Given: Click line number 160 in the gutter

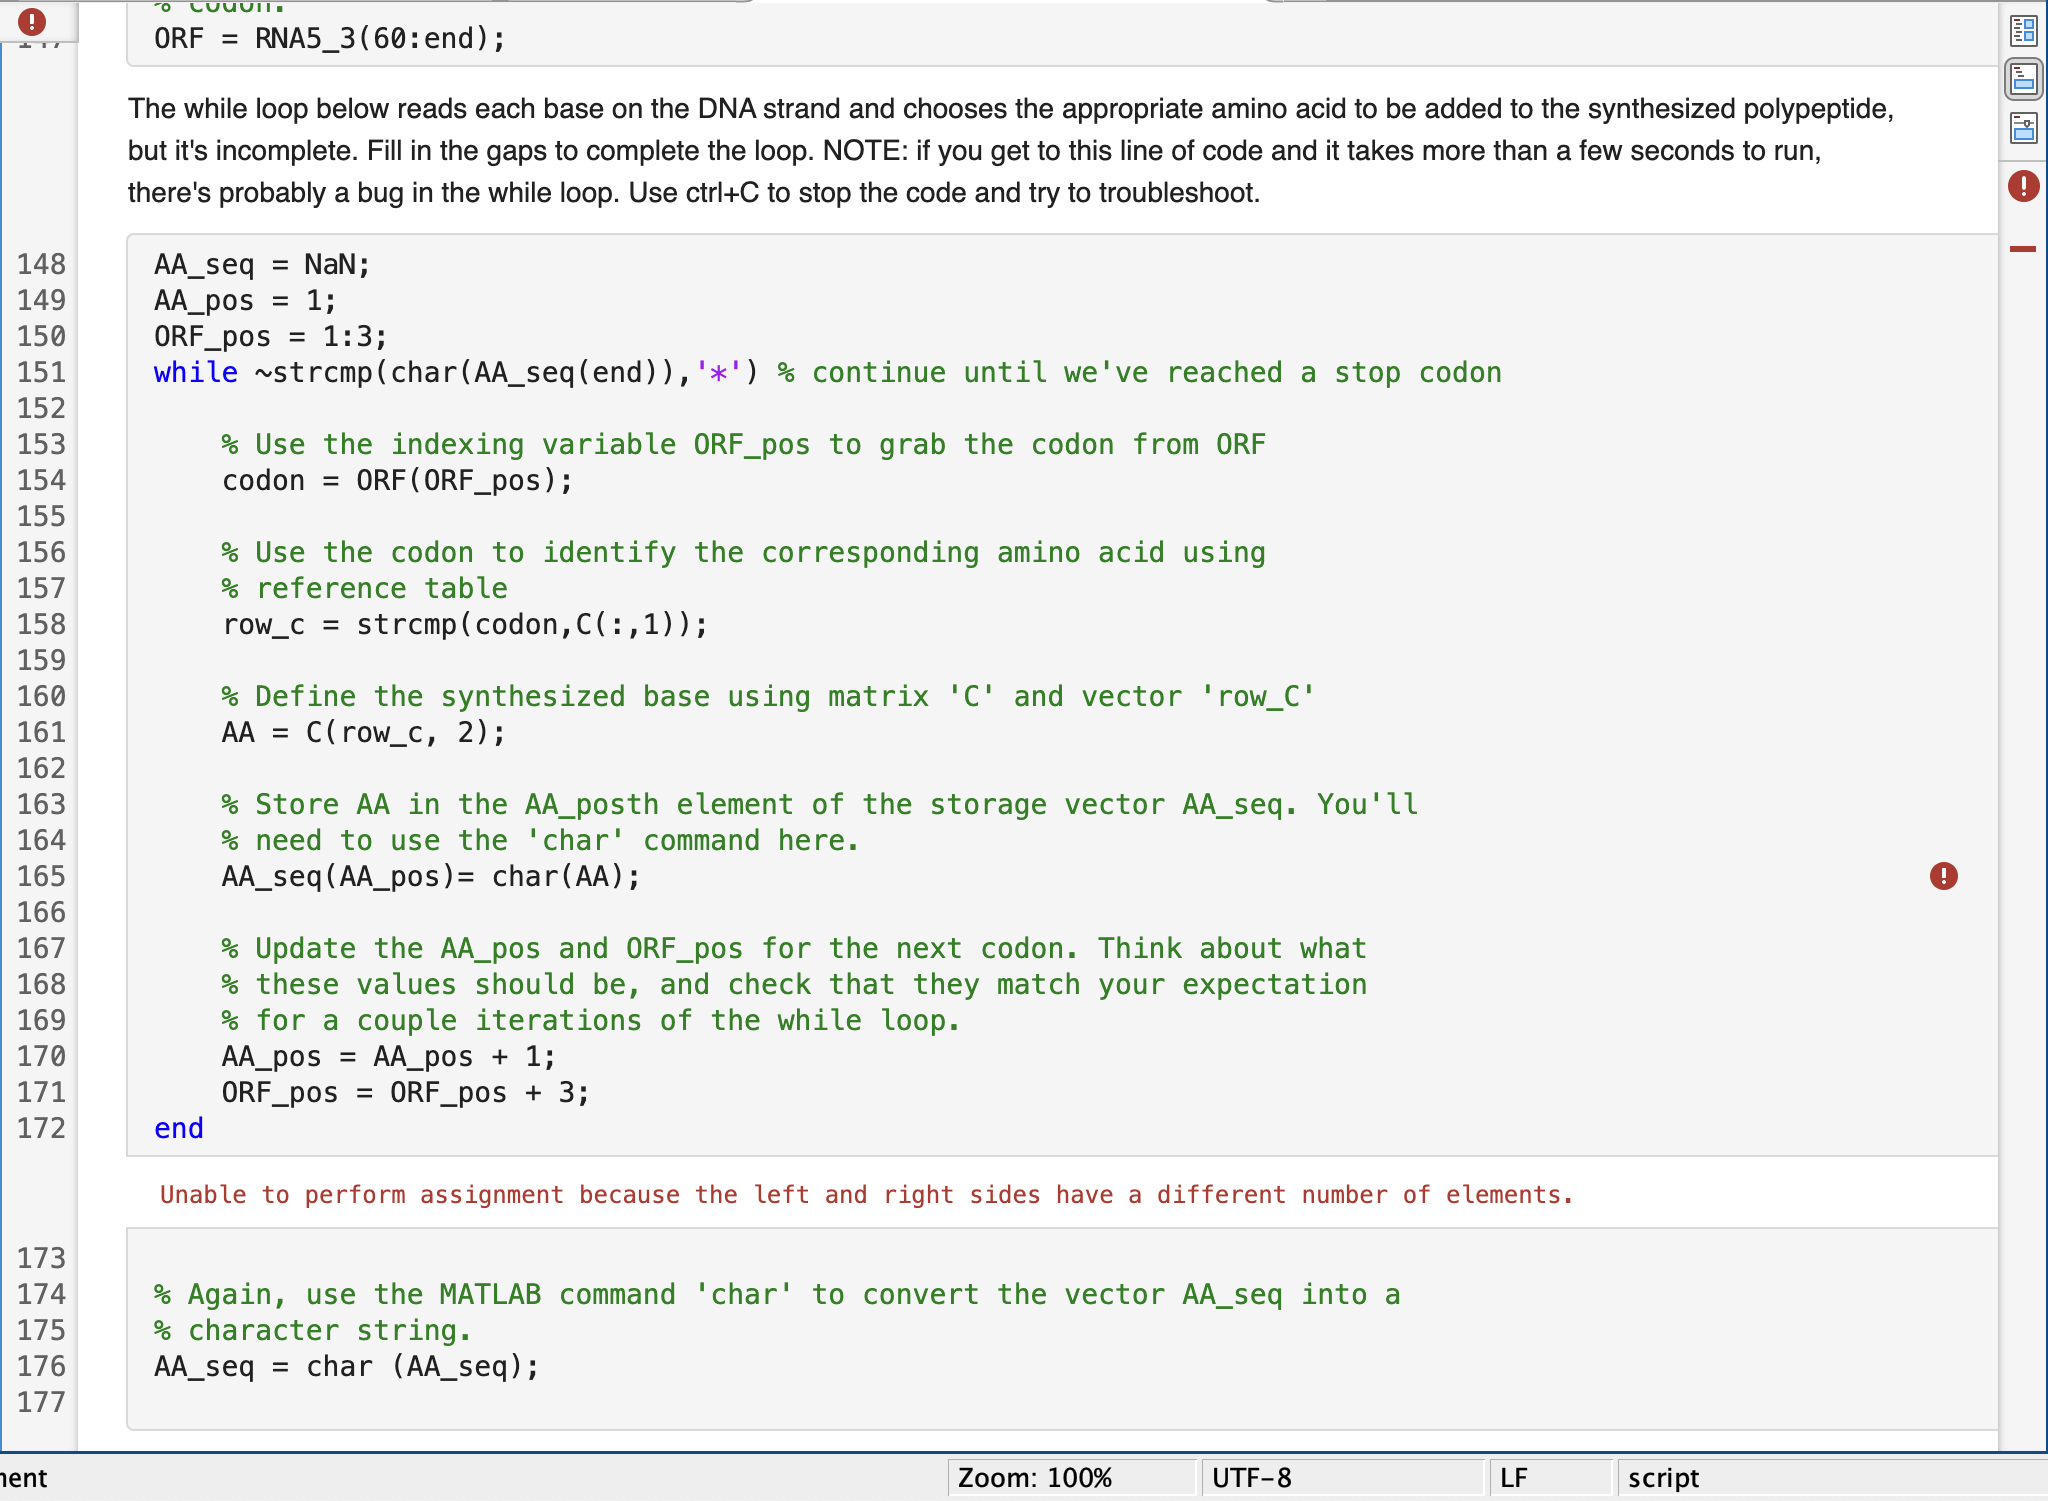Looking at the screenshot, I should tap(42, 696).
